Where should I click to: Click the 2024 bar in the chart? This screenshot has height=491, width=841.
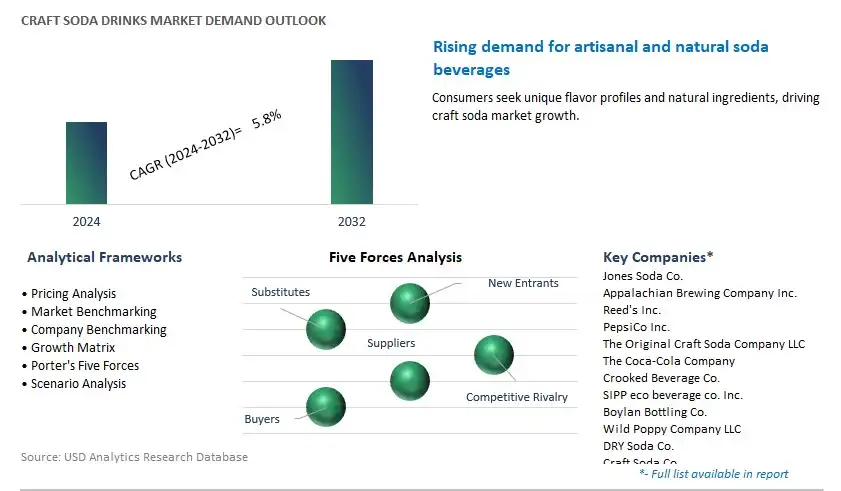click(86, 163)
